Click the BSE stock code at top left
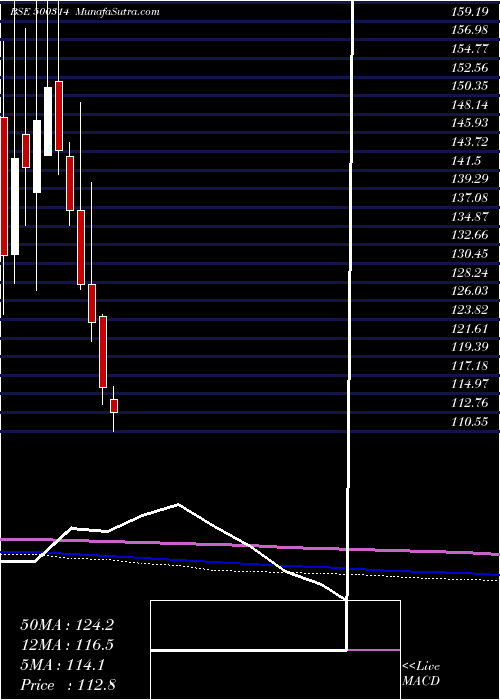 point(40,12)
